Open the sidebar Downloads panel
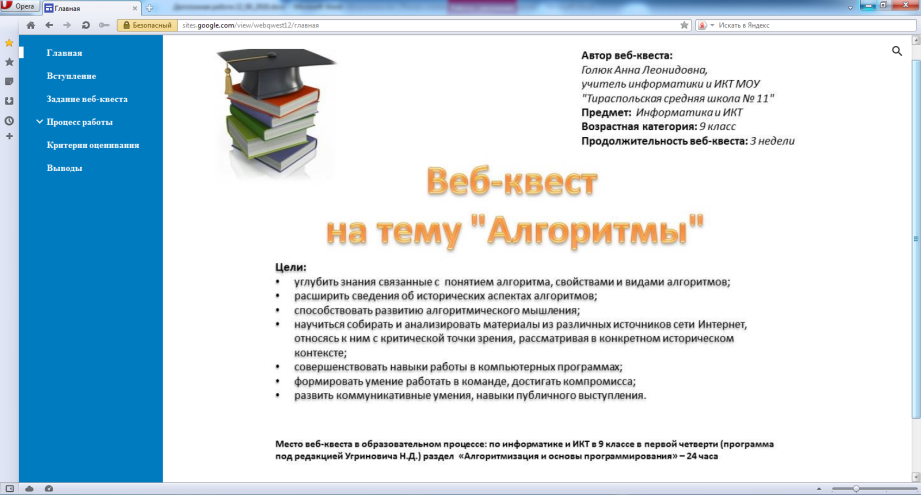Viewport: 921px width, 495px height. pyautogui.click(x=9, y=101)
